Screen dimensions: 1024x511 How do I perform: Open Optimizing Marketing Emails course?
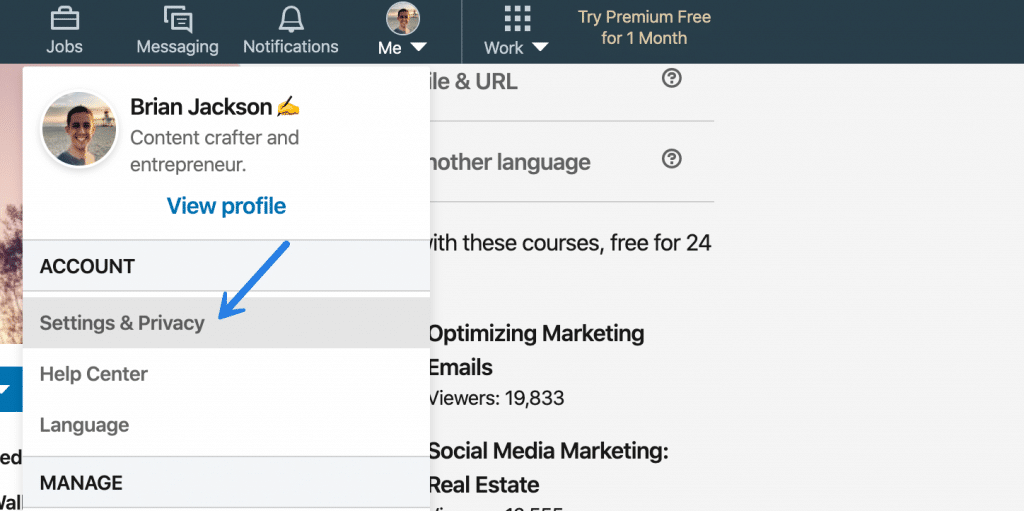[x=536, y=350]
